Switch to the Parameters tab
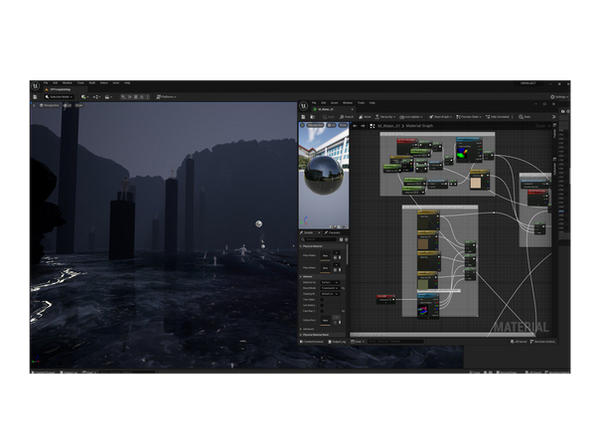 coord(333,232)
